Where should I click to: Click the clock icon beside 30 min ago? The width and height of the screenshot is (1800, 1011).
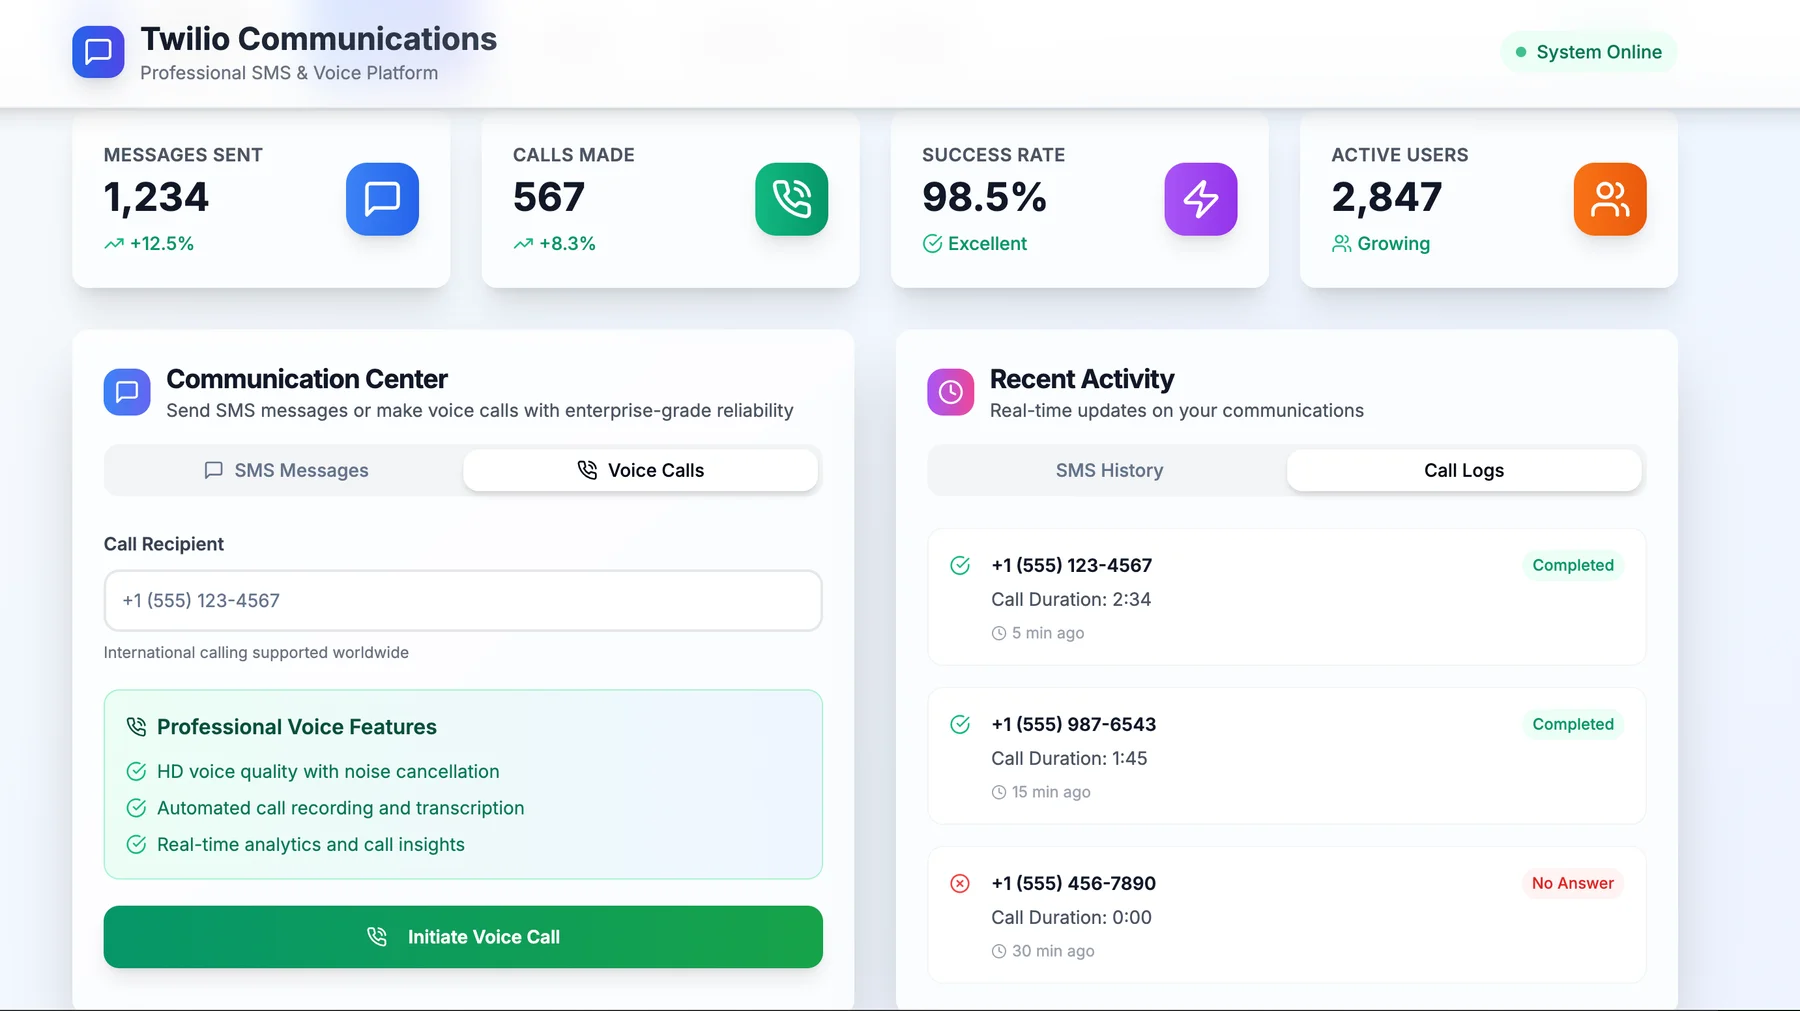click(x=998, y=952)
